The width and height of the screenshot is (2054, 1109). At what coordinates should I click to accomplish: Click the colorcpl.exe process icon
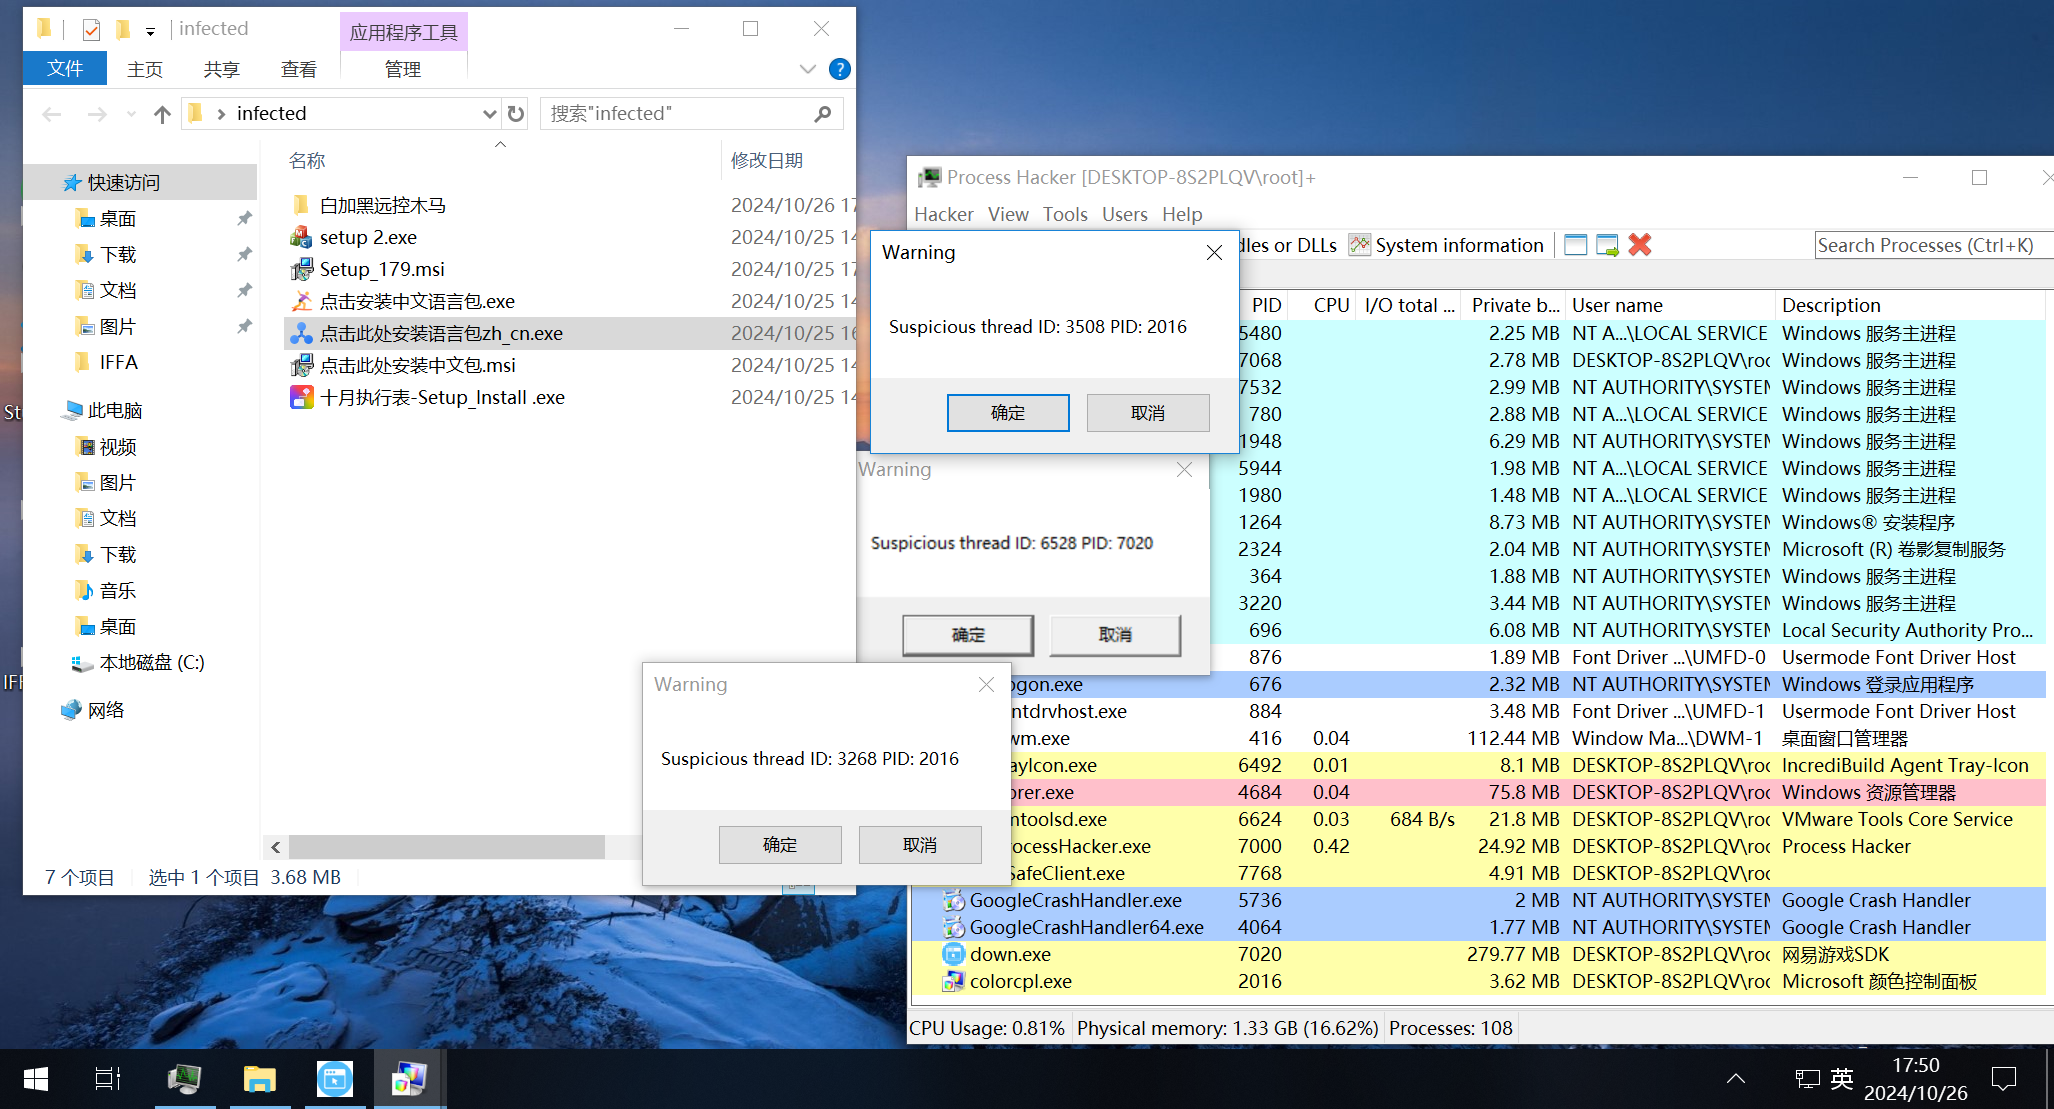tap(954, 981)
